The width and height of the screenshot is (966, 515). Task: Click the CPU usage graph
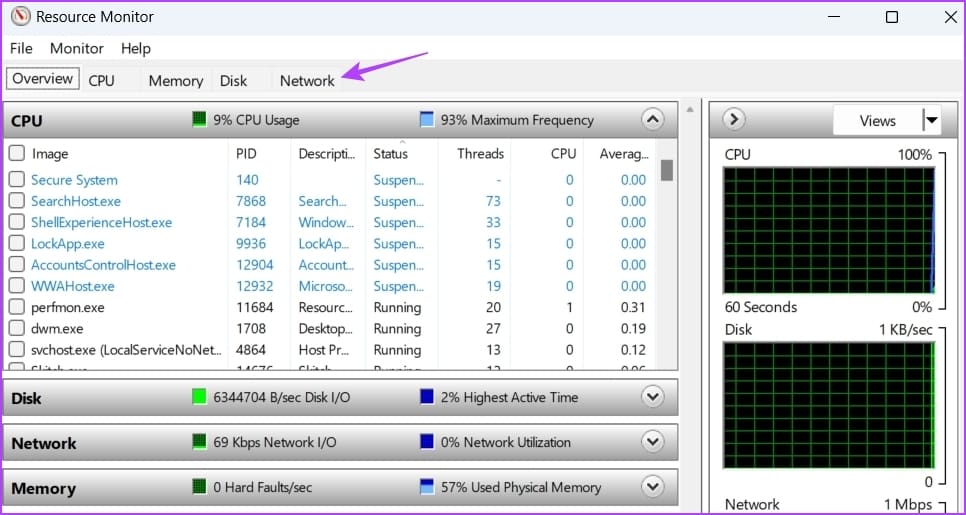click(829, 230)
